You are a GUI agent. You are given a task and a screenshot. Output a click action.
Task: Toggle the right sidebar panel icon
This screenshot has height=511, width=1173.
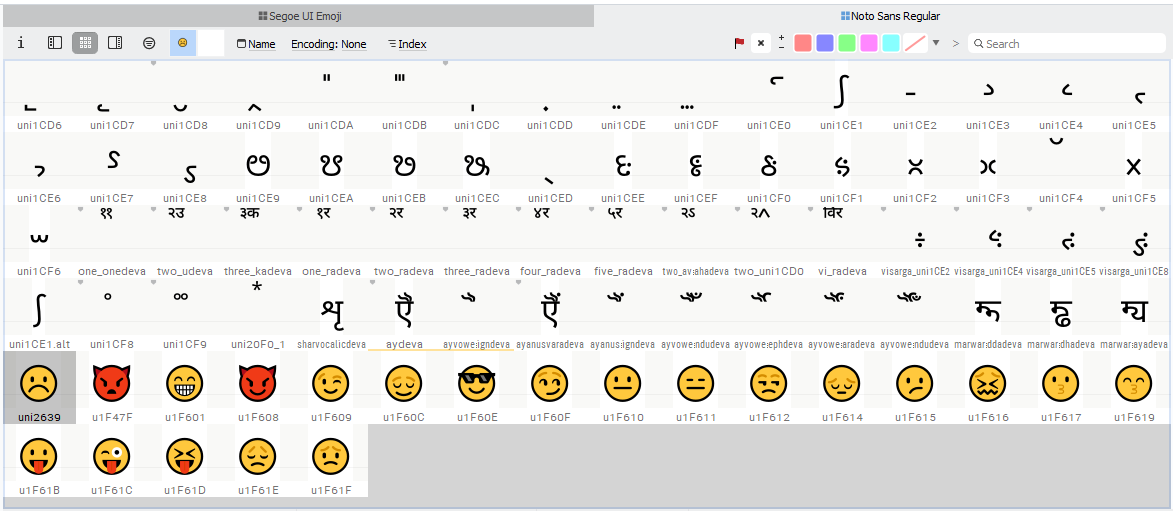click(114, 43)
